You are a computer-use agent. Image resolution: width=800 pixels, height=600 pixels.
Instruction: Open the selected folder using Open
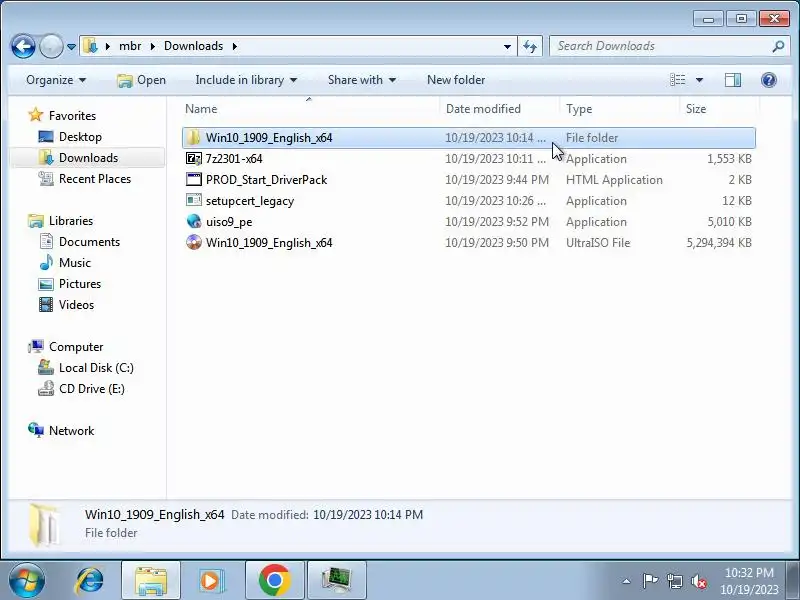click(x=141, y=80)
